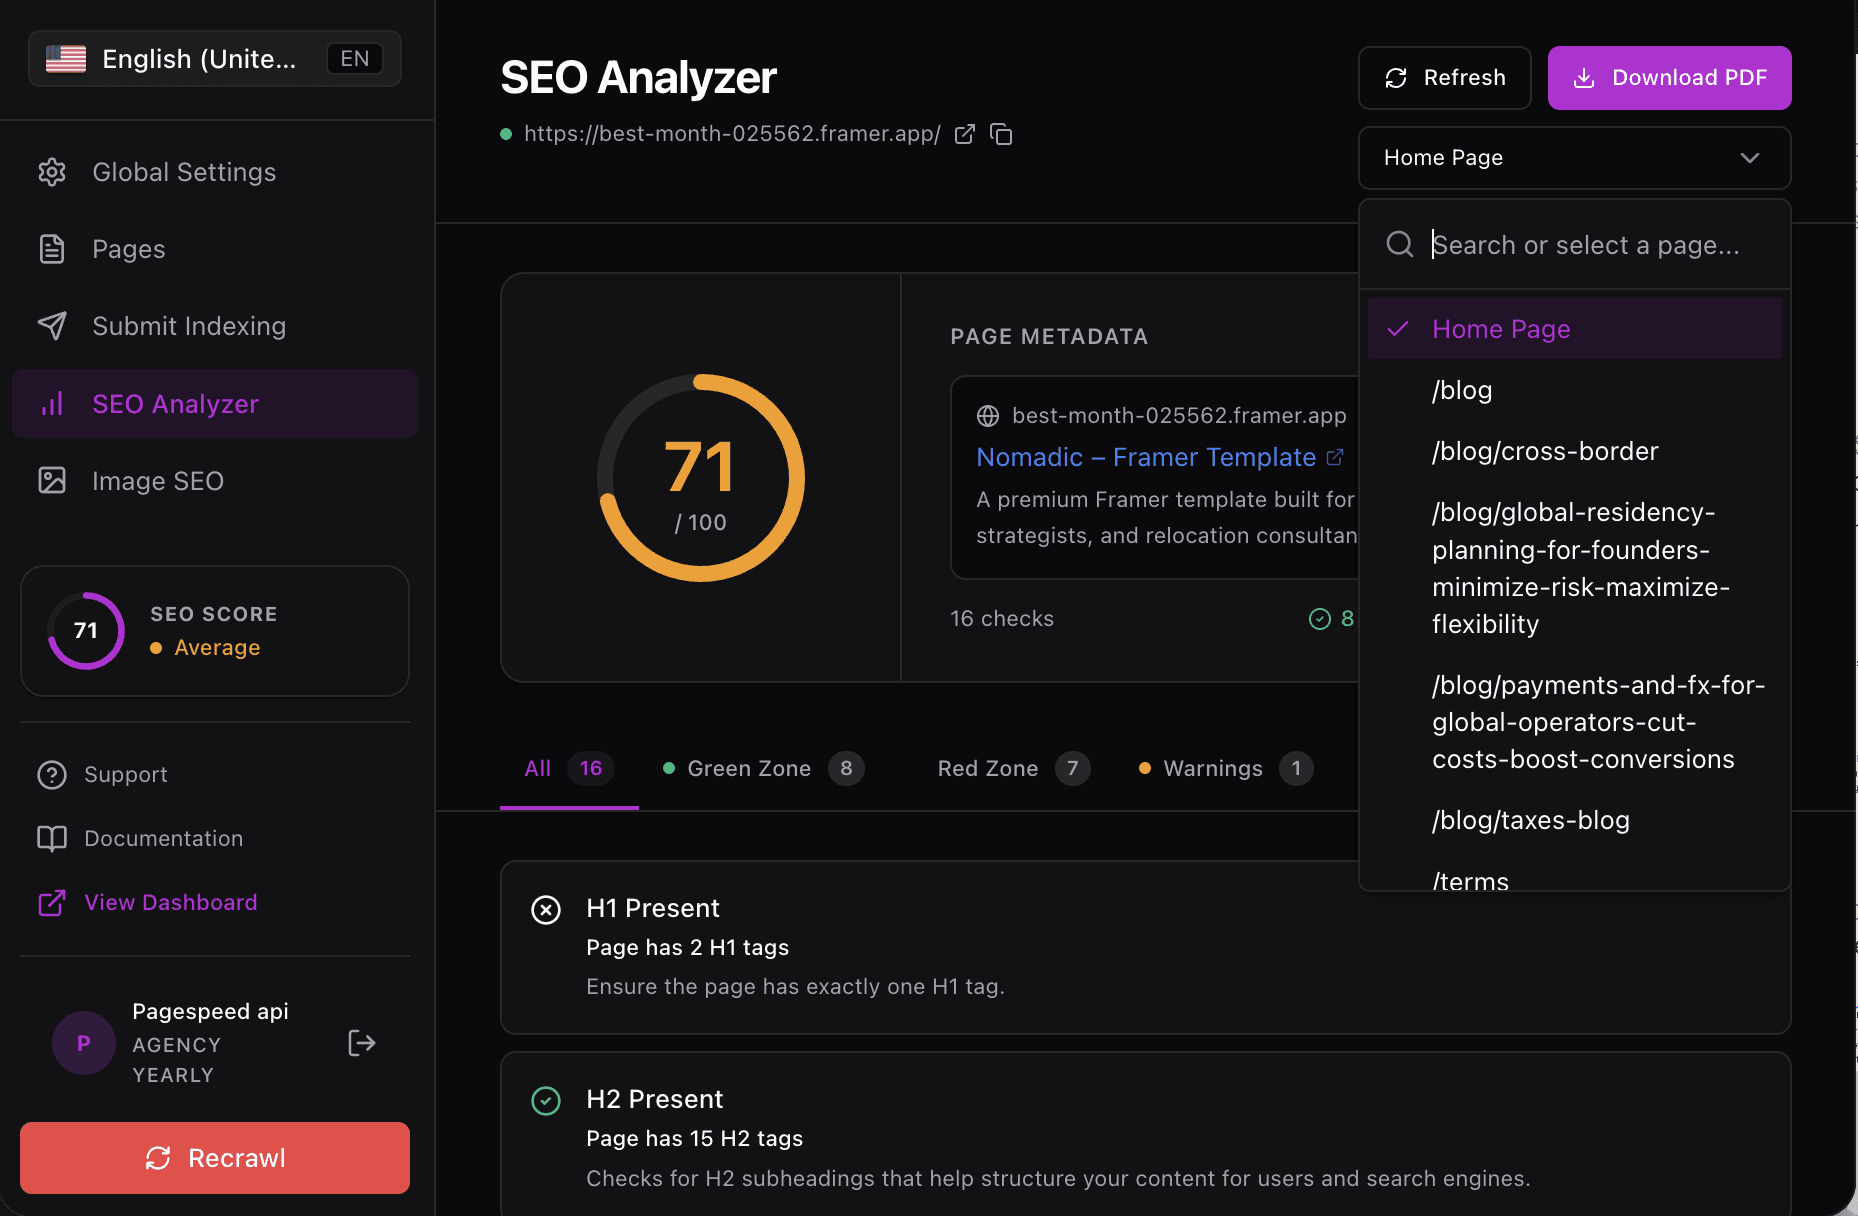Screen dimensions: 1858x1216
Task: Click the chevron on the Home Page selector
Action: tap(1750, 158)
